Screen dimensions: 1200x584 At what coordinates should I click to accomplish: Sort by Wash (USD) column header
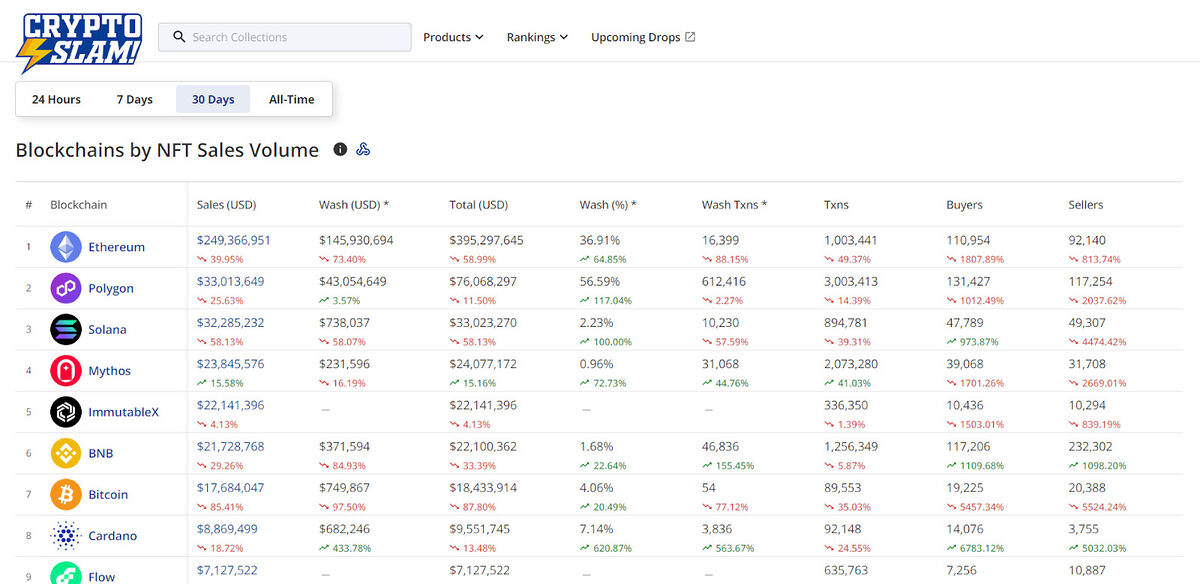354,205
